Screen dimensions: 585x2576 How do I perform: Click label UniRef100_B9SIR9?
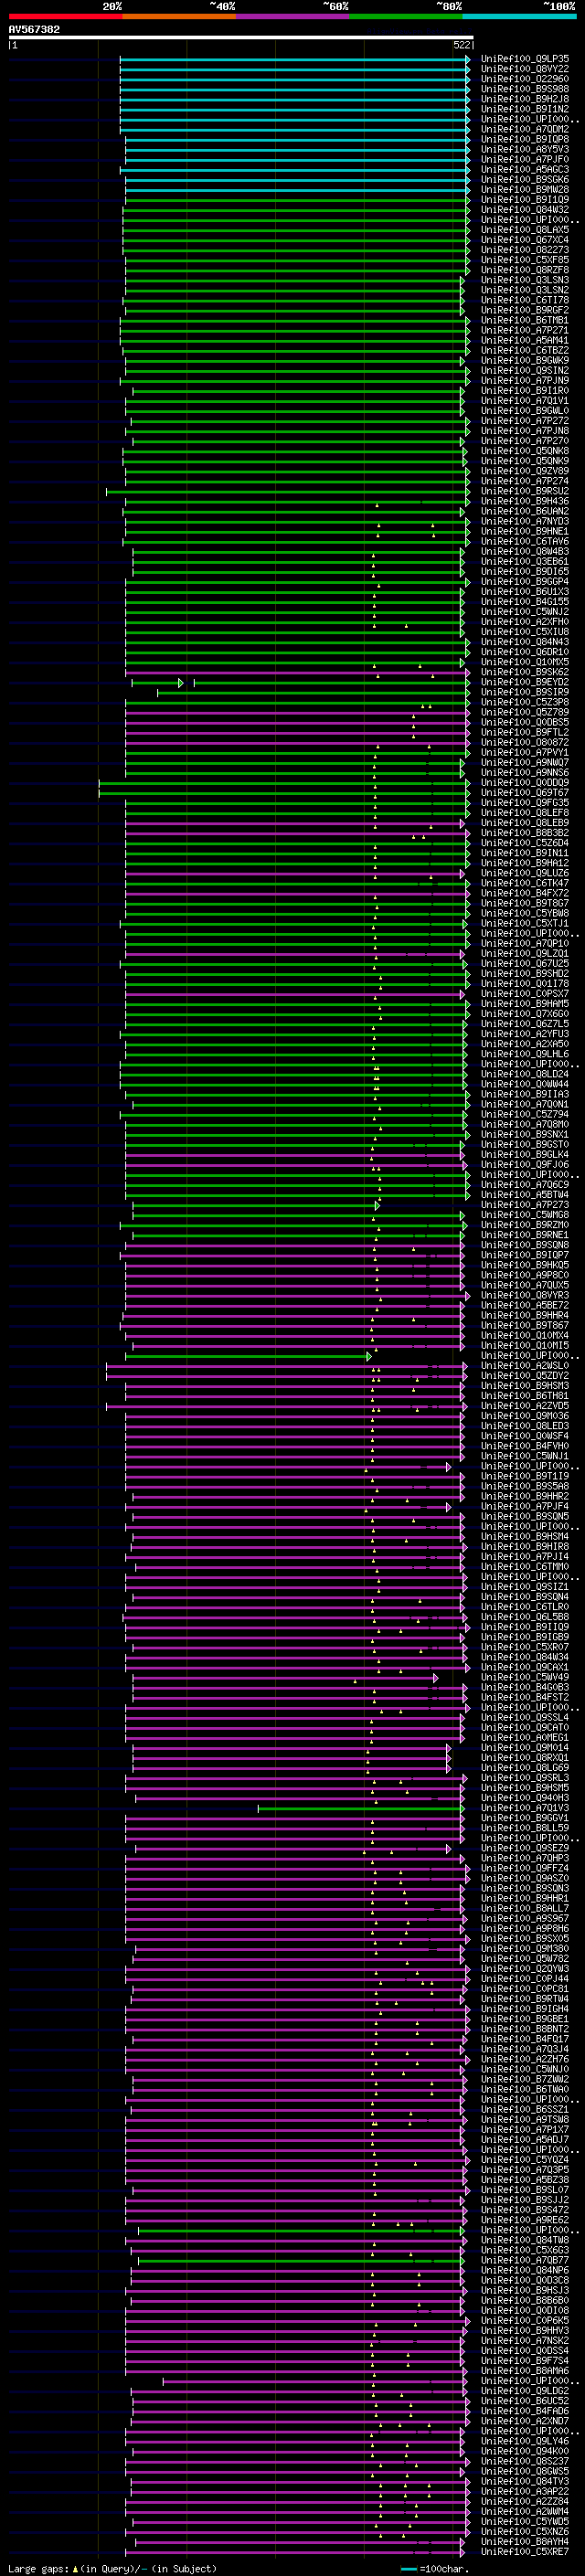pyautogui.click(x=525, y=692)
